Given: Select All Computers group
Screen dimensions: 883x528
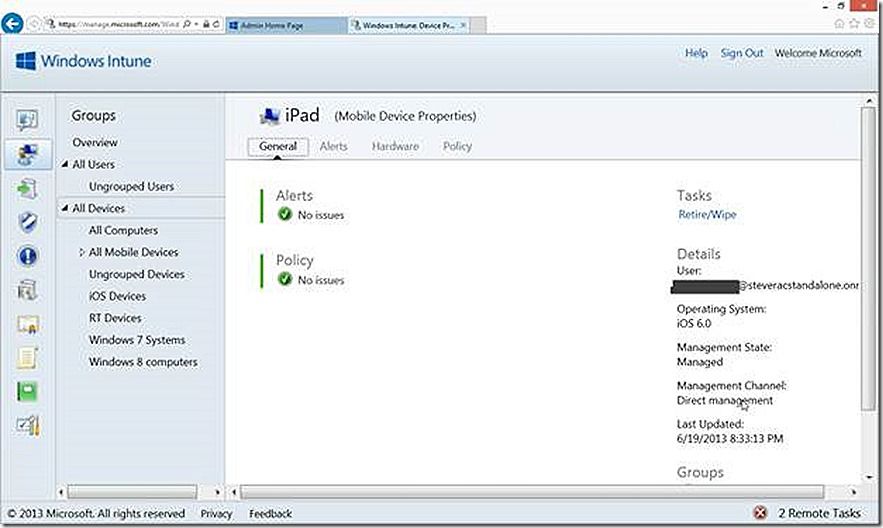Looking at the screenshot, I should coord(123,230).
